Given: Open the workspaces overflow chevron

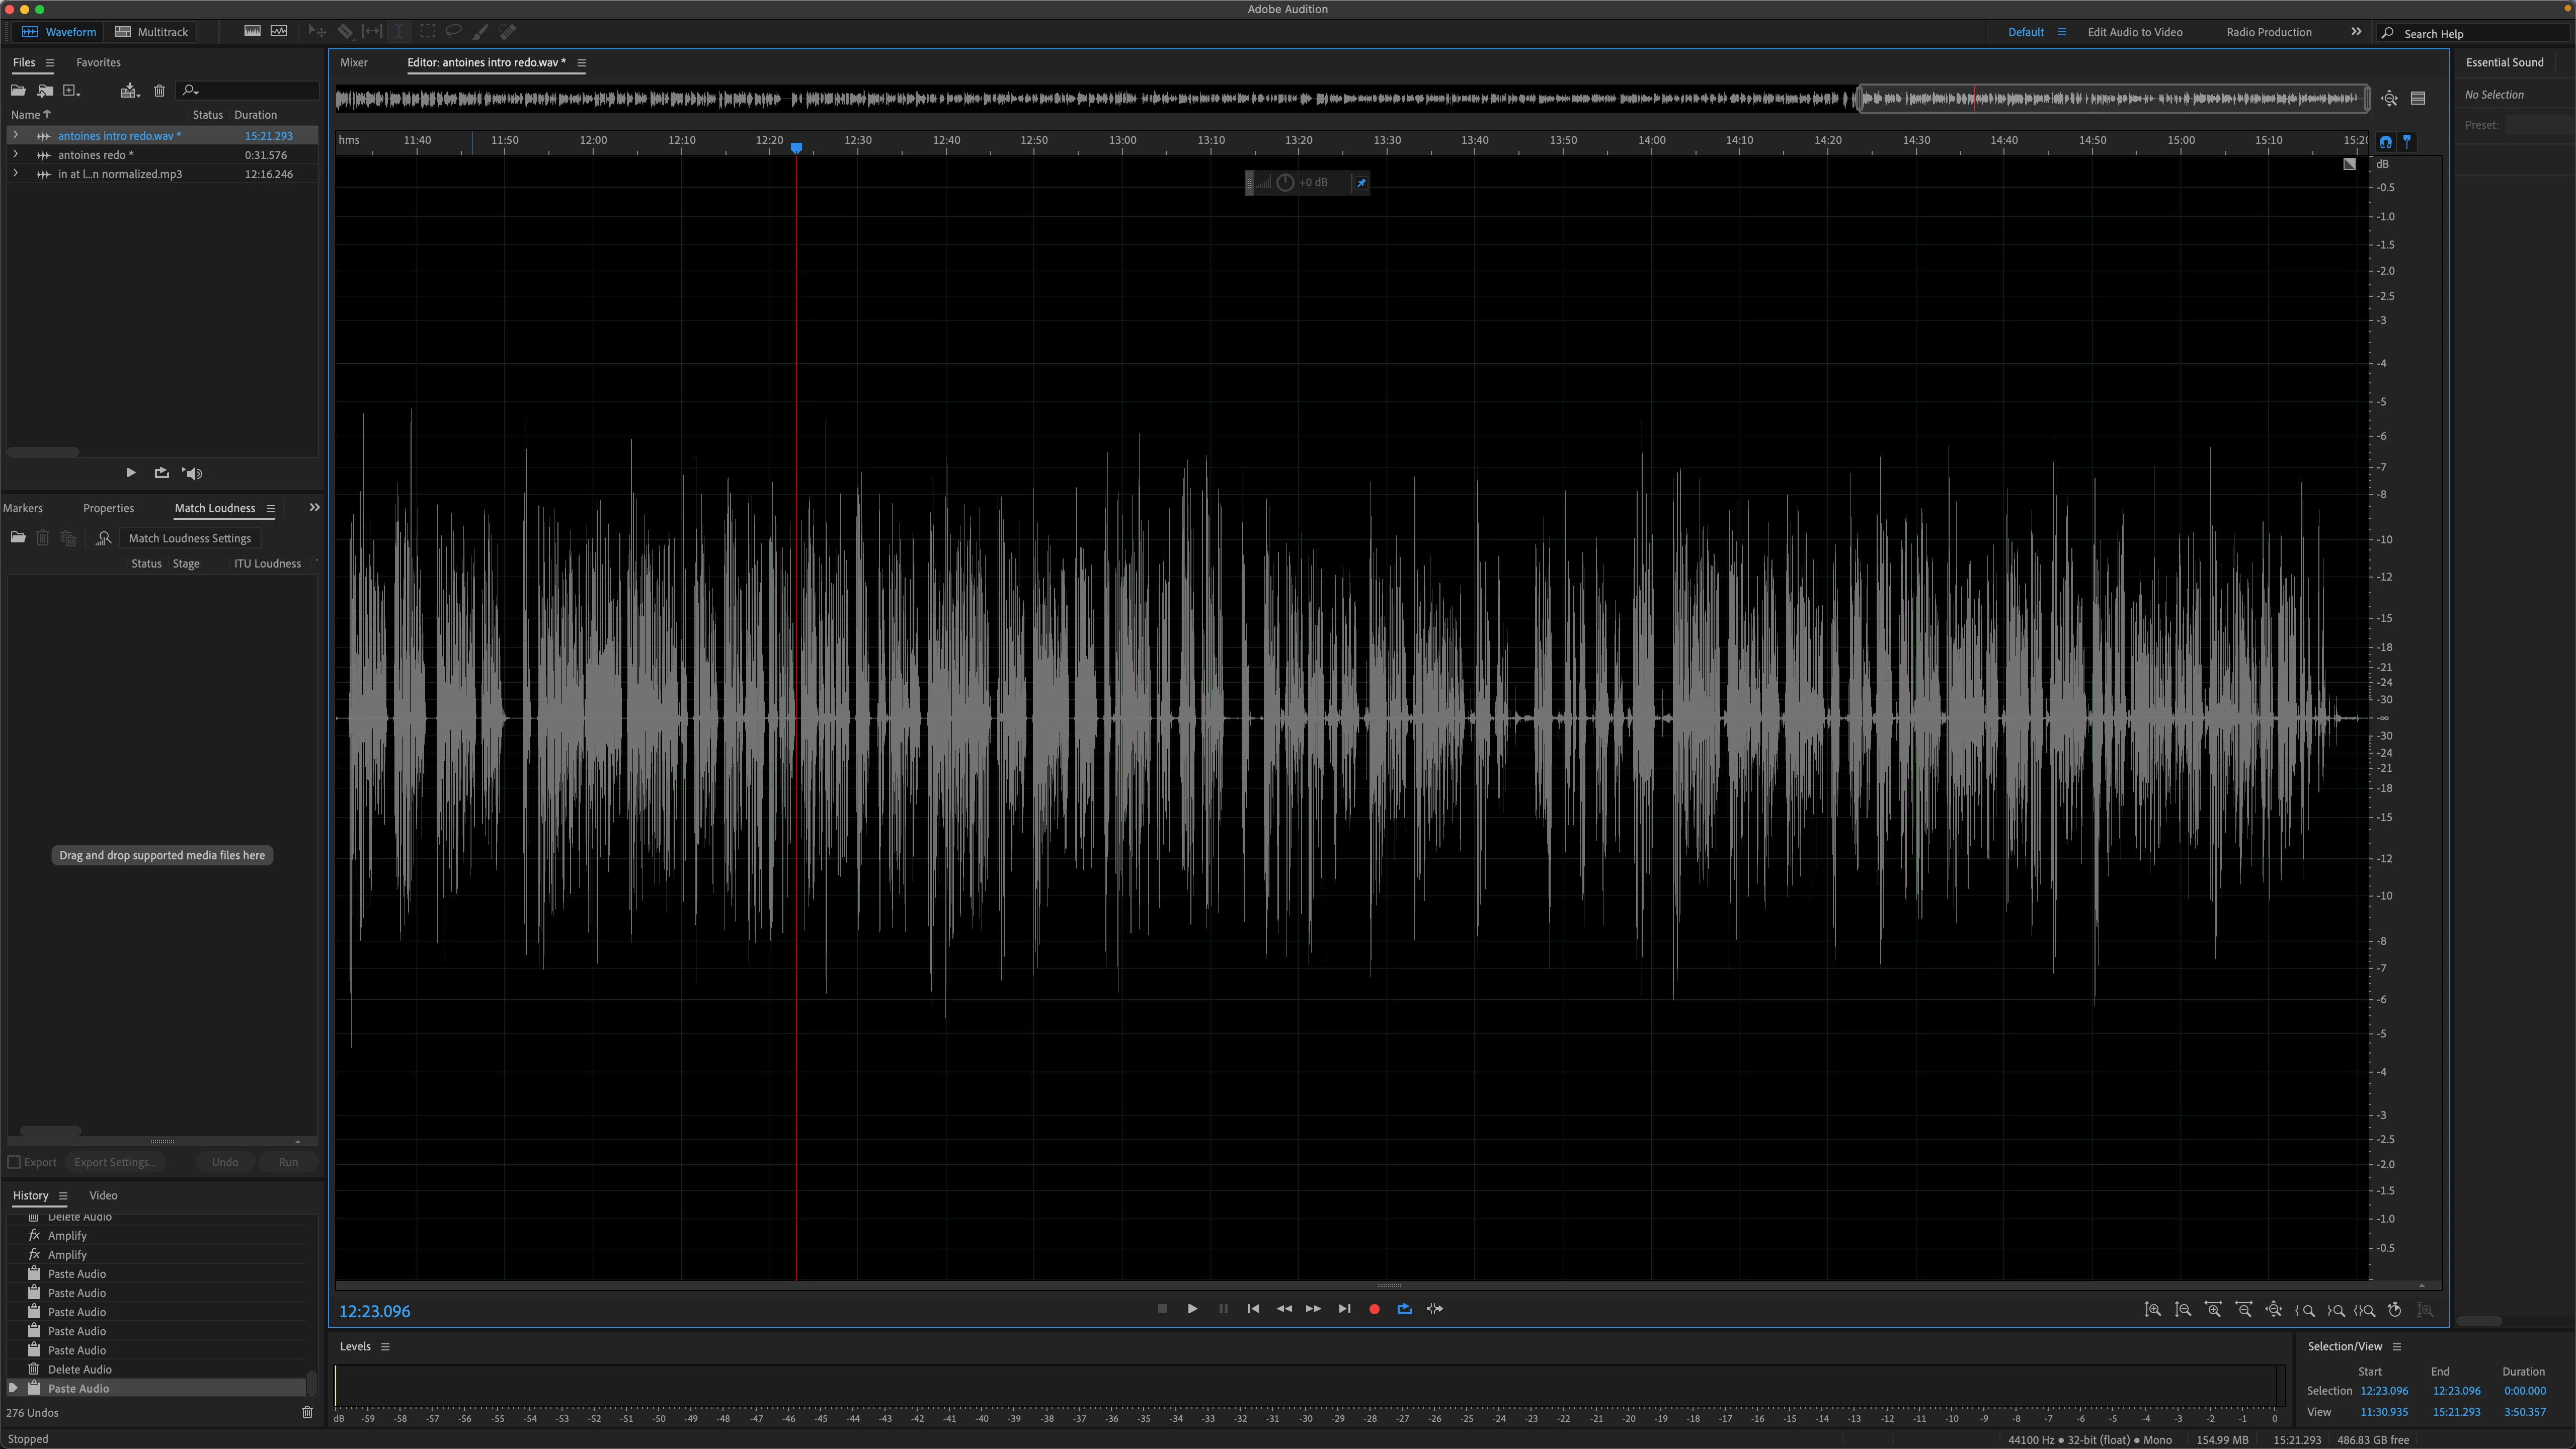Looking at the screenshot, I should pos(2356,32).
